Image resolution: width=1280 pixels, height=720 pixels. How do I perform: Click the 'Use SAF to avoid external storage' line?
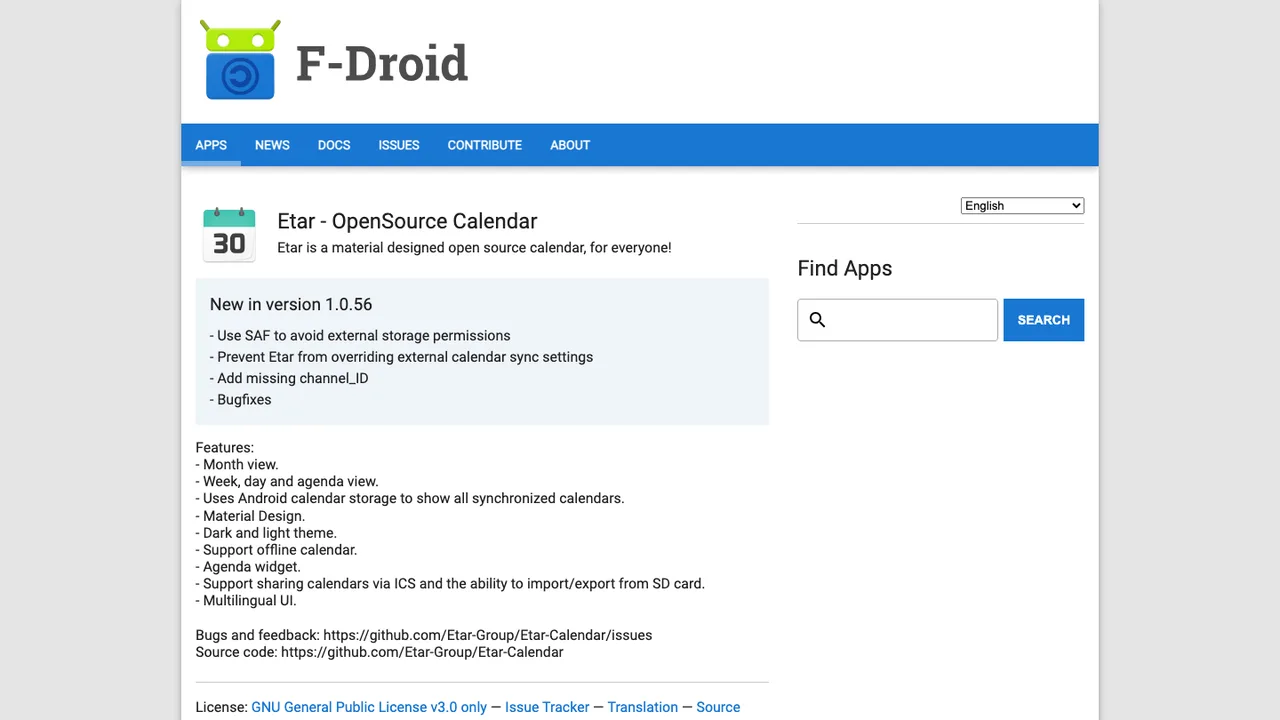point(360,336)
